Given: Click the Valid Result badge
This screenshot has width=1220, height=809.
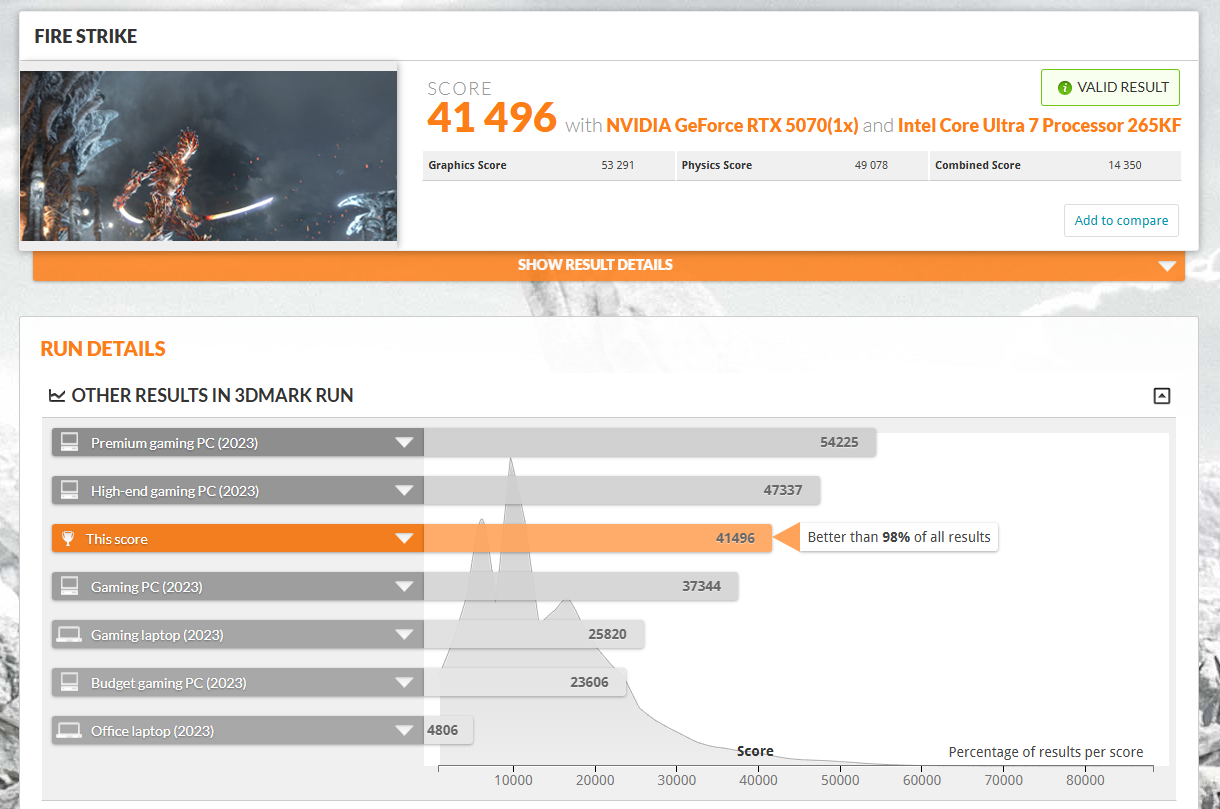Looking at the screenshot, I should (x=1110, y=88).
